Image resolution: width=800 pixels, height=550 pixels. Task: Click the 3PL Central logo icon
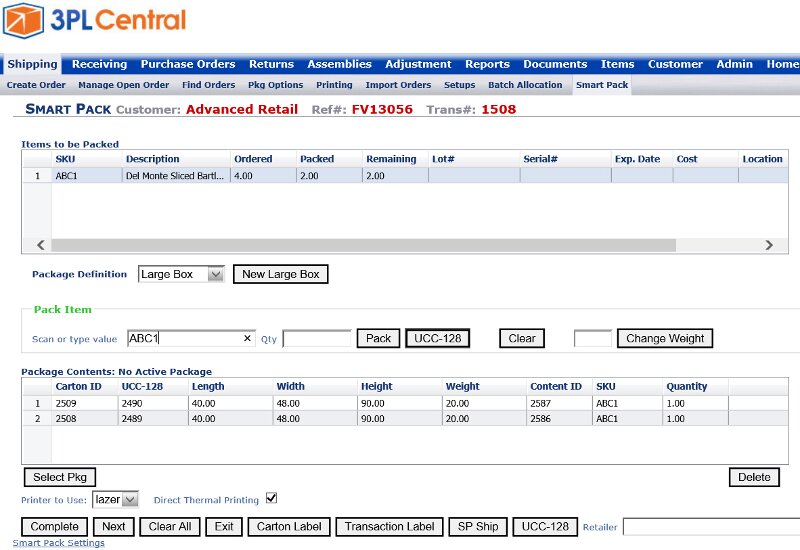point(24,21)
